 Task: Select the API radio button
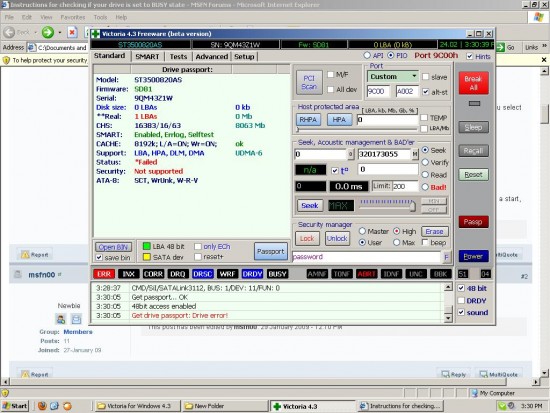[367, 55]
